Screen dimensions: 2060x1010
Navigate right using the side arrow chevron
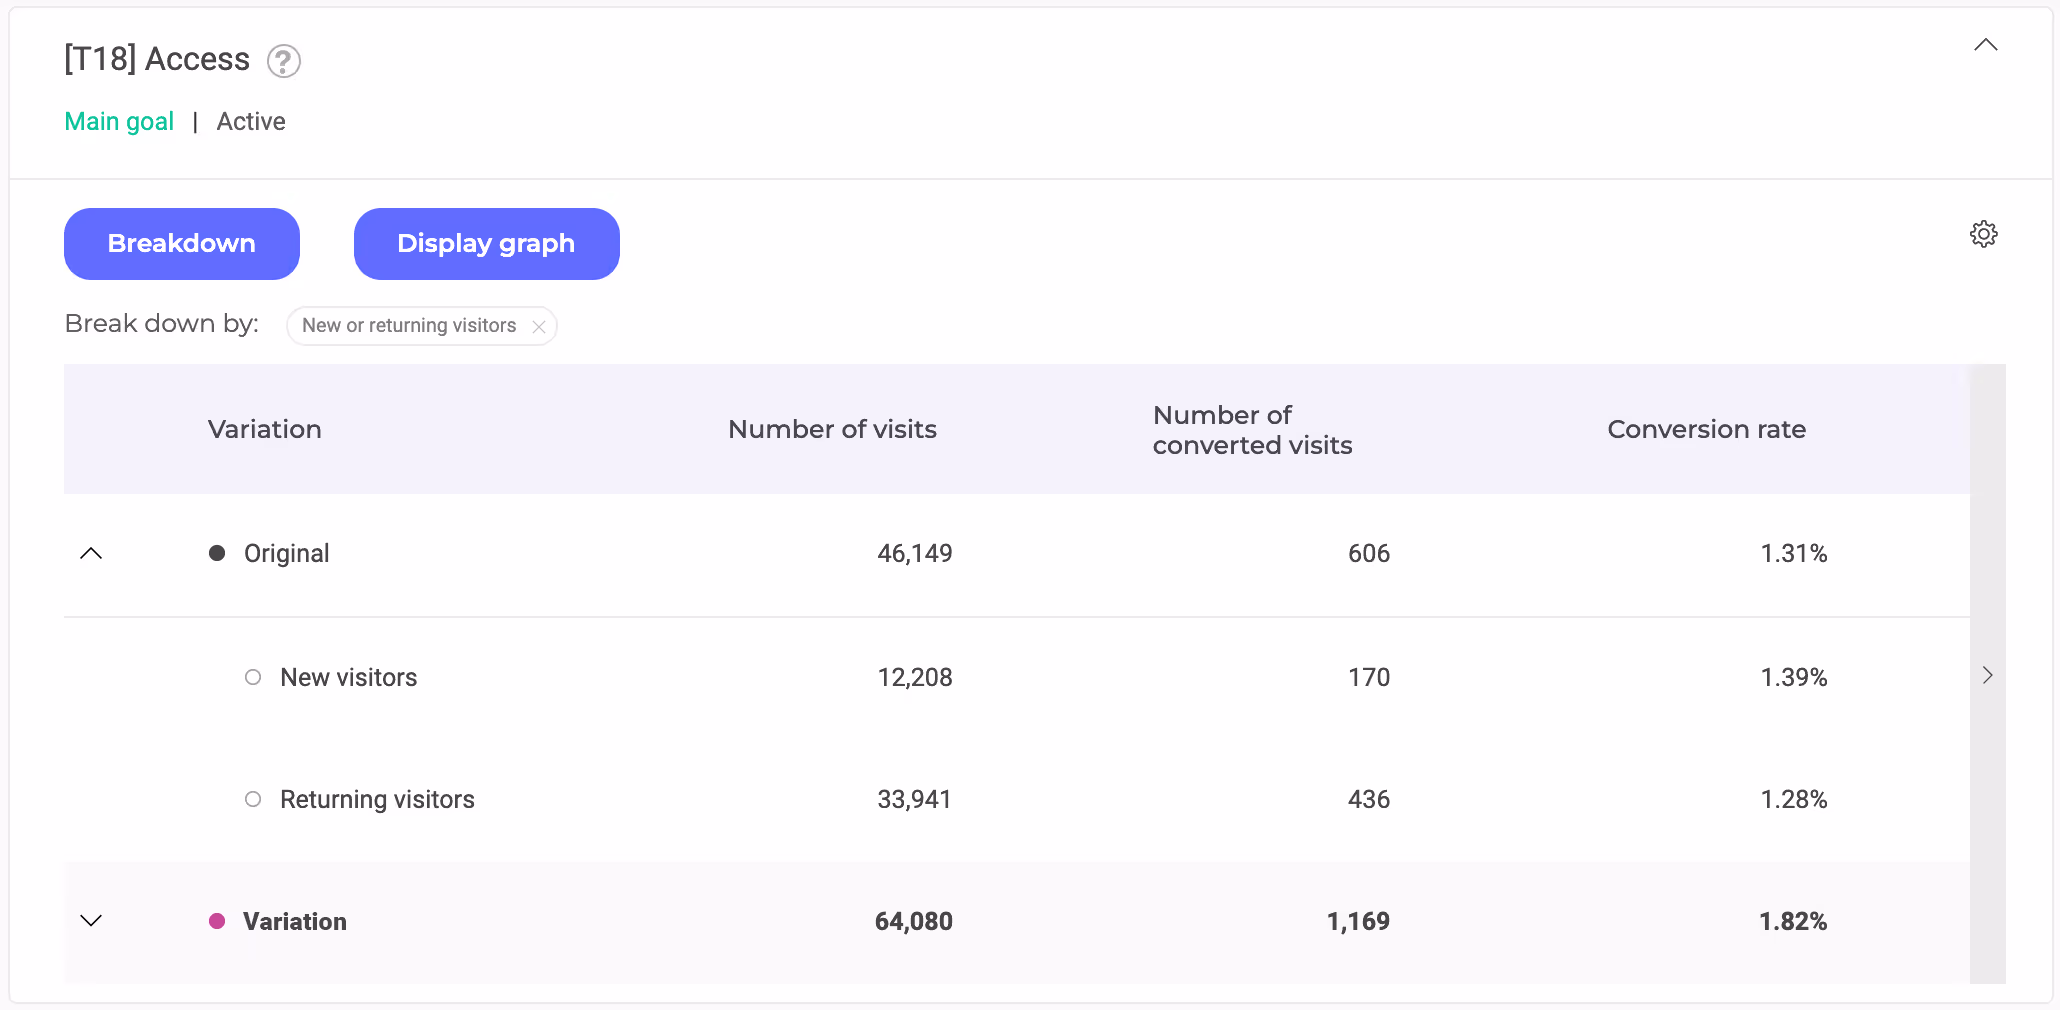(x=1987, y=675)
